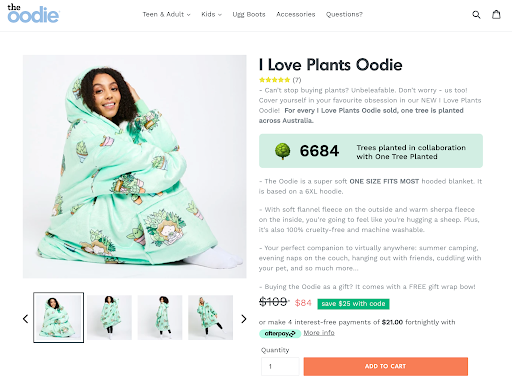Open the search magnifier icon
The image size is (512, 378).
[476, 14]
